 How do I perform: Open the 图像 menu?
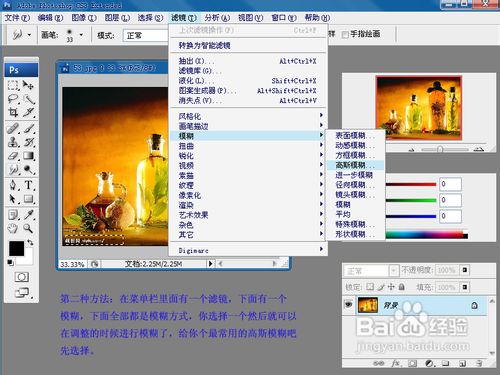click(84, 18)
